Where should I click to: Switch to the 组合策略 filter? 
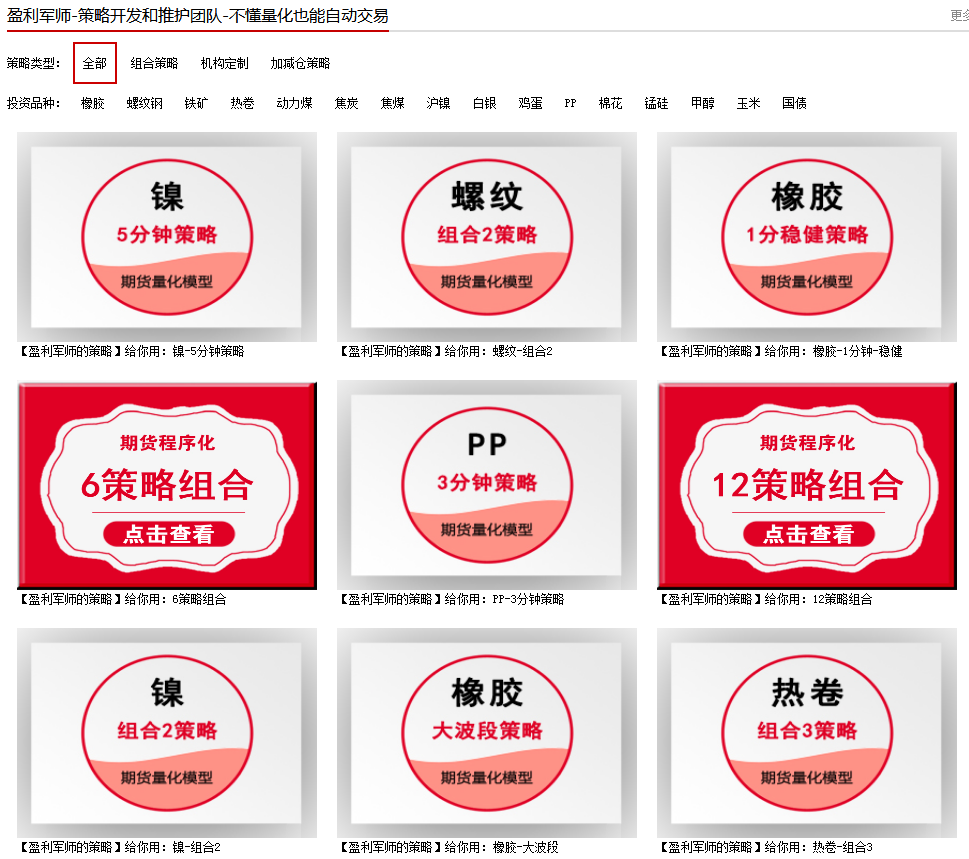[x=155, y=62]
